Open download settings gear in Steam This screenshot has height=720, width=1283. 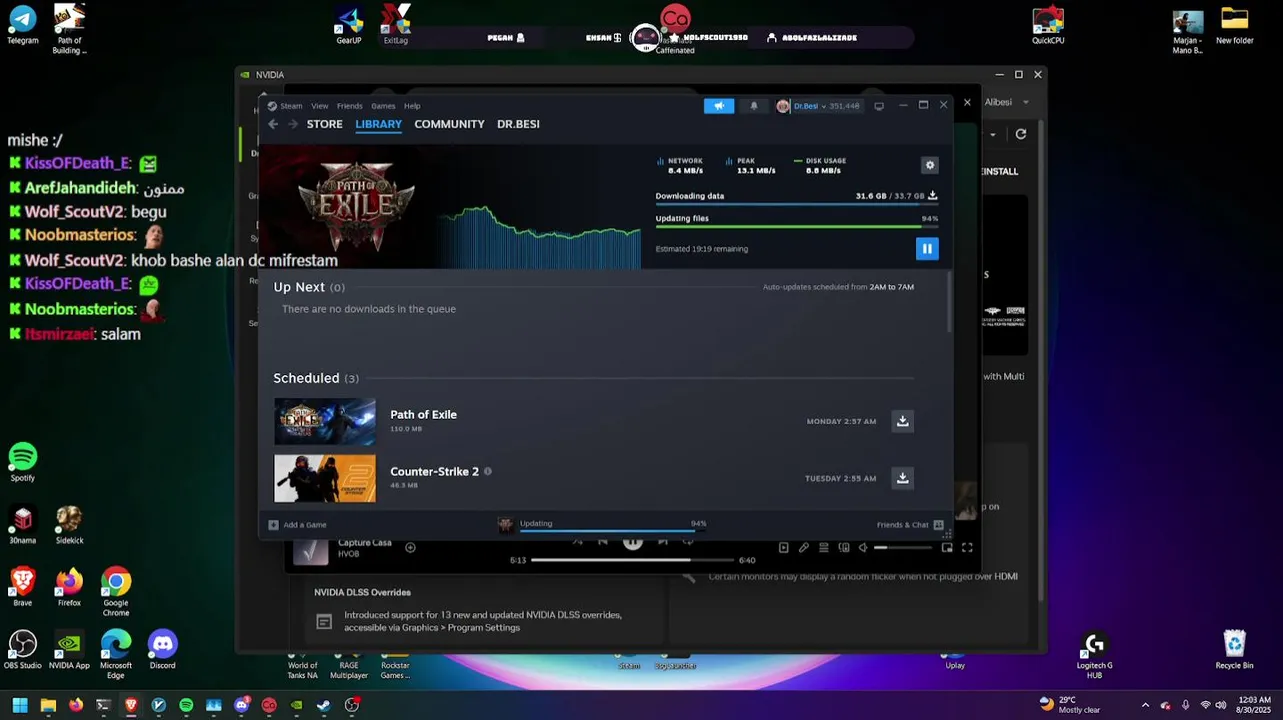pyautogui.click(x=930, y=165)
